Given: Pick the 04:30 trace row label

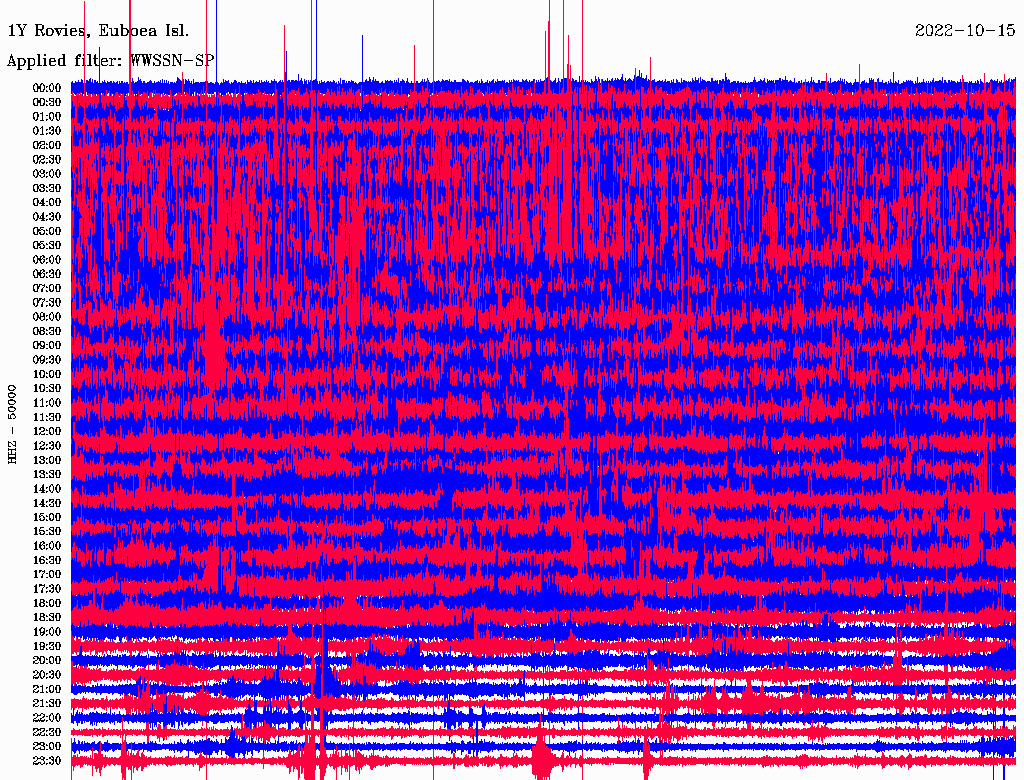Looking at the screenshot, I should [x=47, y=217].
